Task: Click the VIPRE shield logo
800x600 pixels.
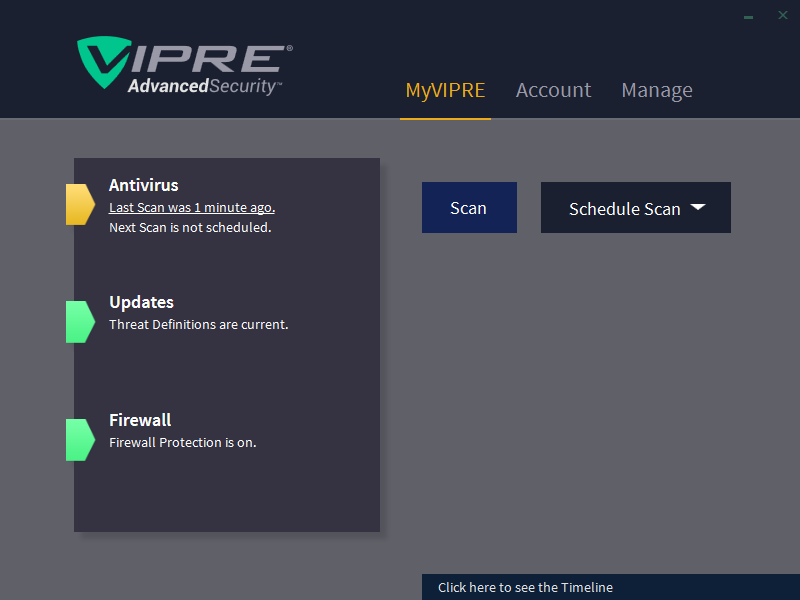Action: click(103, 62)
